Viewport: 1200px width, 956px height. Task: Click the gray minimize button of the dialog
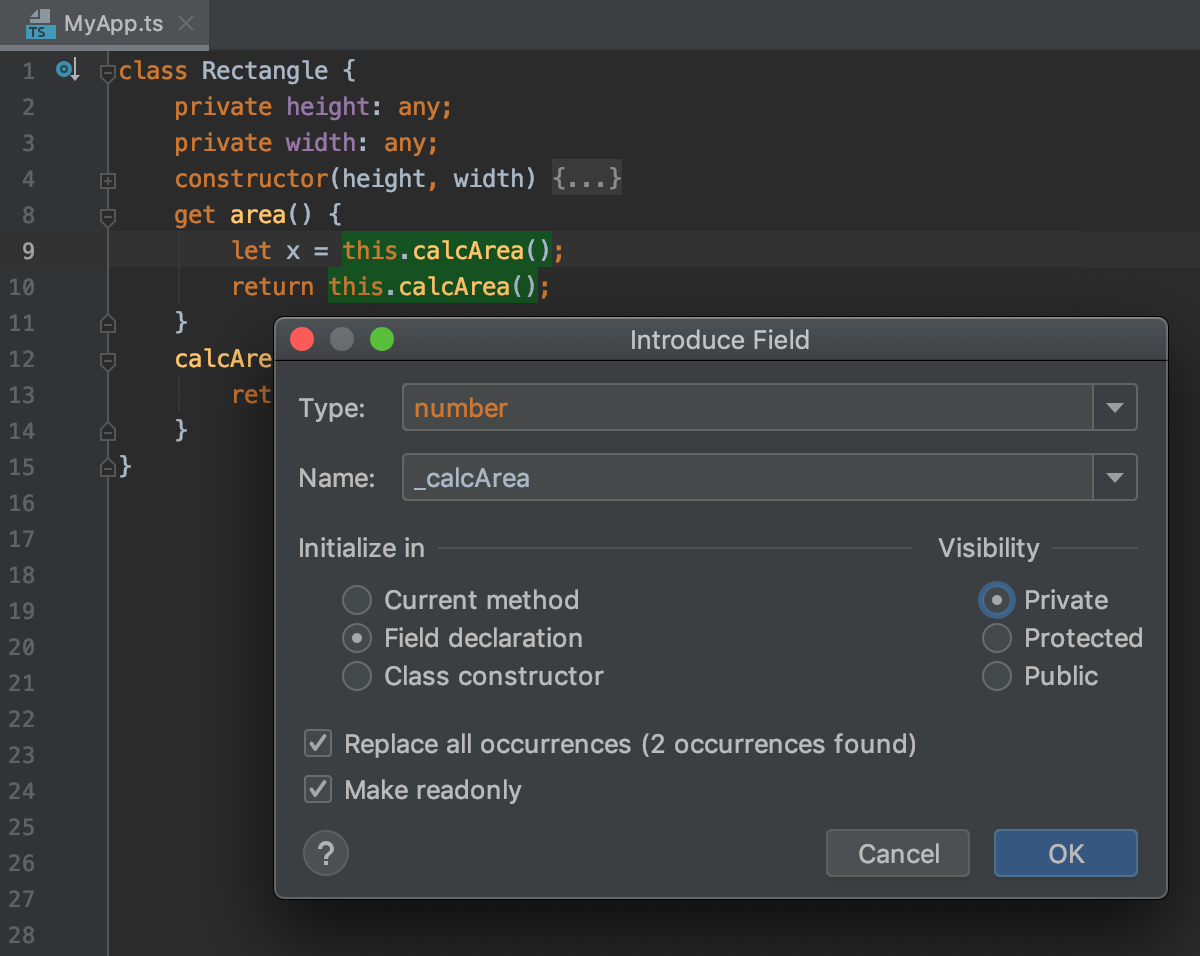tap(342, 340)
